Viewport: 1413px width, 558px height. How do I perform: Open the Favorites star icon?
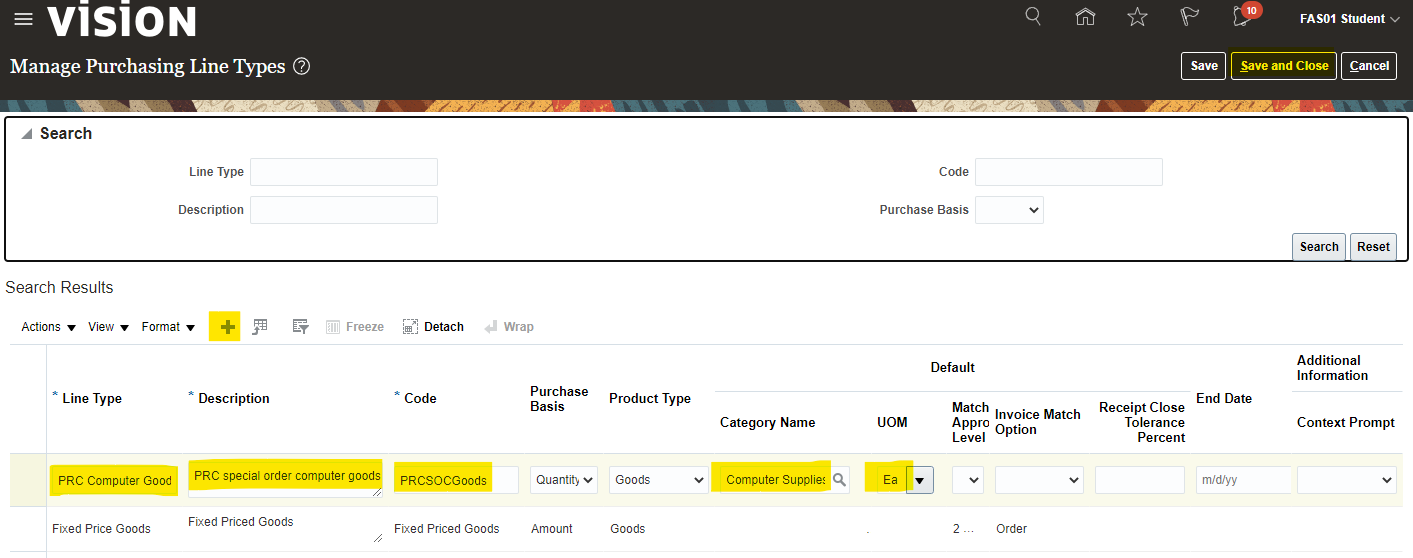click(x=1137, y=17)
